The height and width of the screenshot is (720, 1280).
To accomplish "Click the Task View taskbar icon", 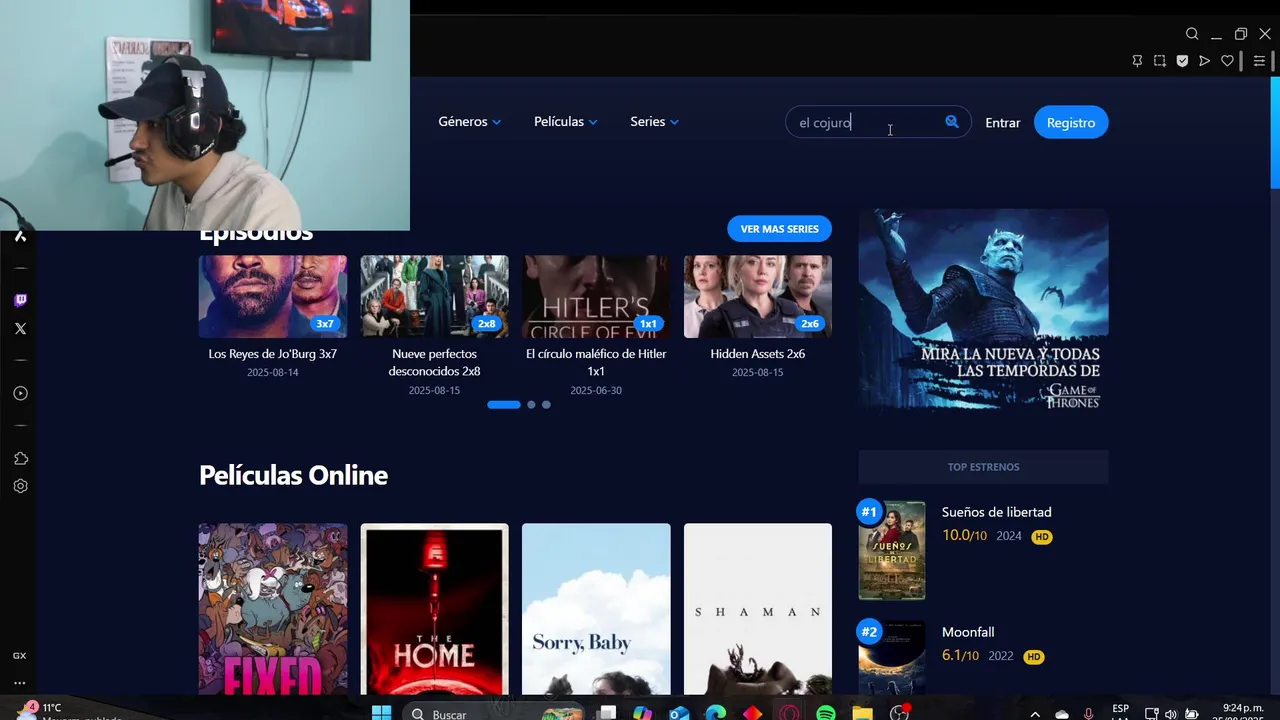I will click(x=606, y=713).
